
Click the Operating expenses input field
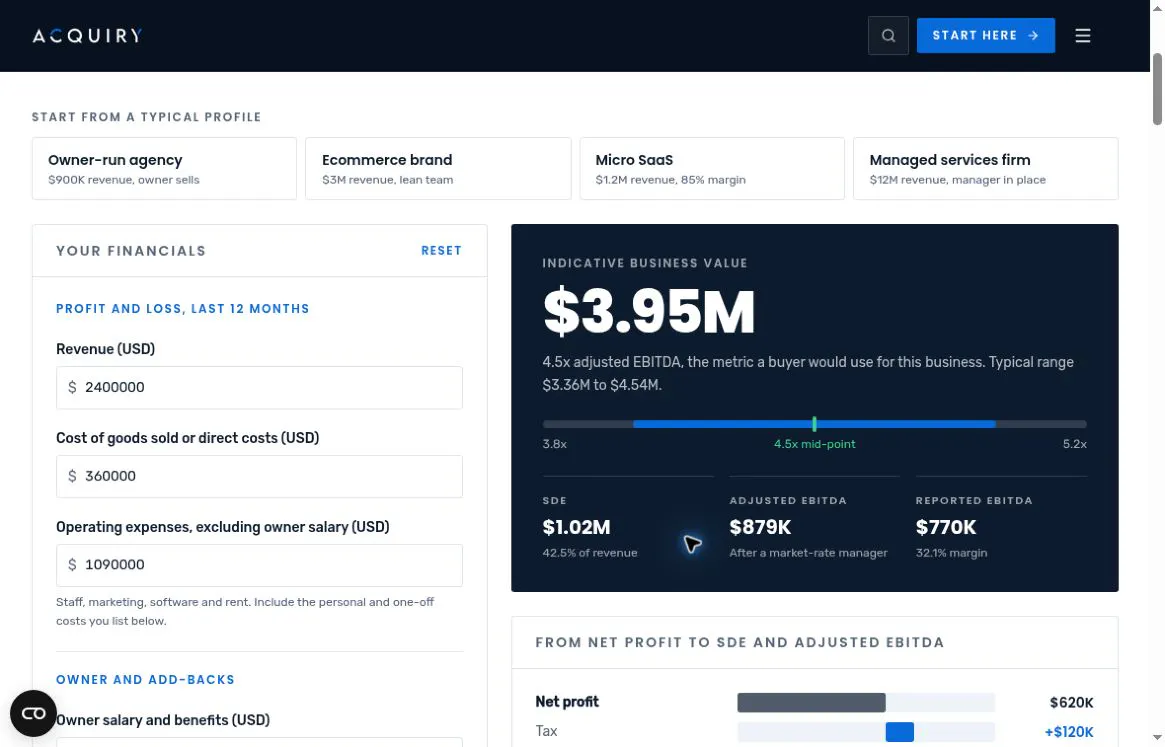[x=259, y=565]
